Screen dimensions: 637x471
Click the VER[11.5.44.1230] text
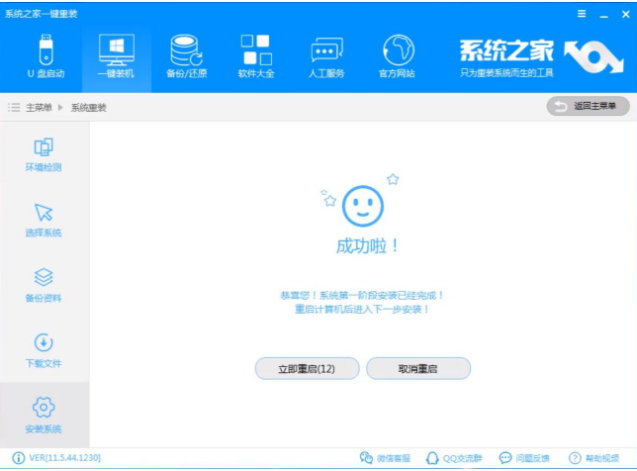(x=65, y=458)
